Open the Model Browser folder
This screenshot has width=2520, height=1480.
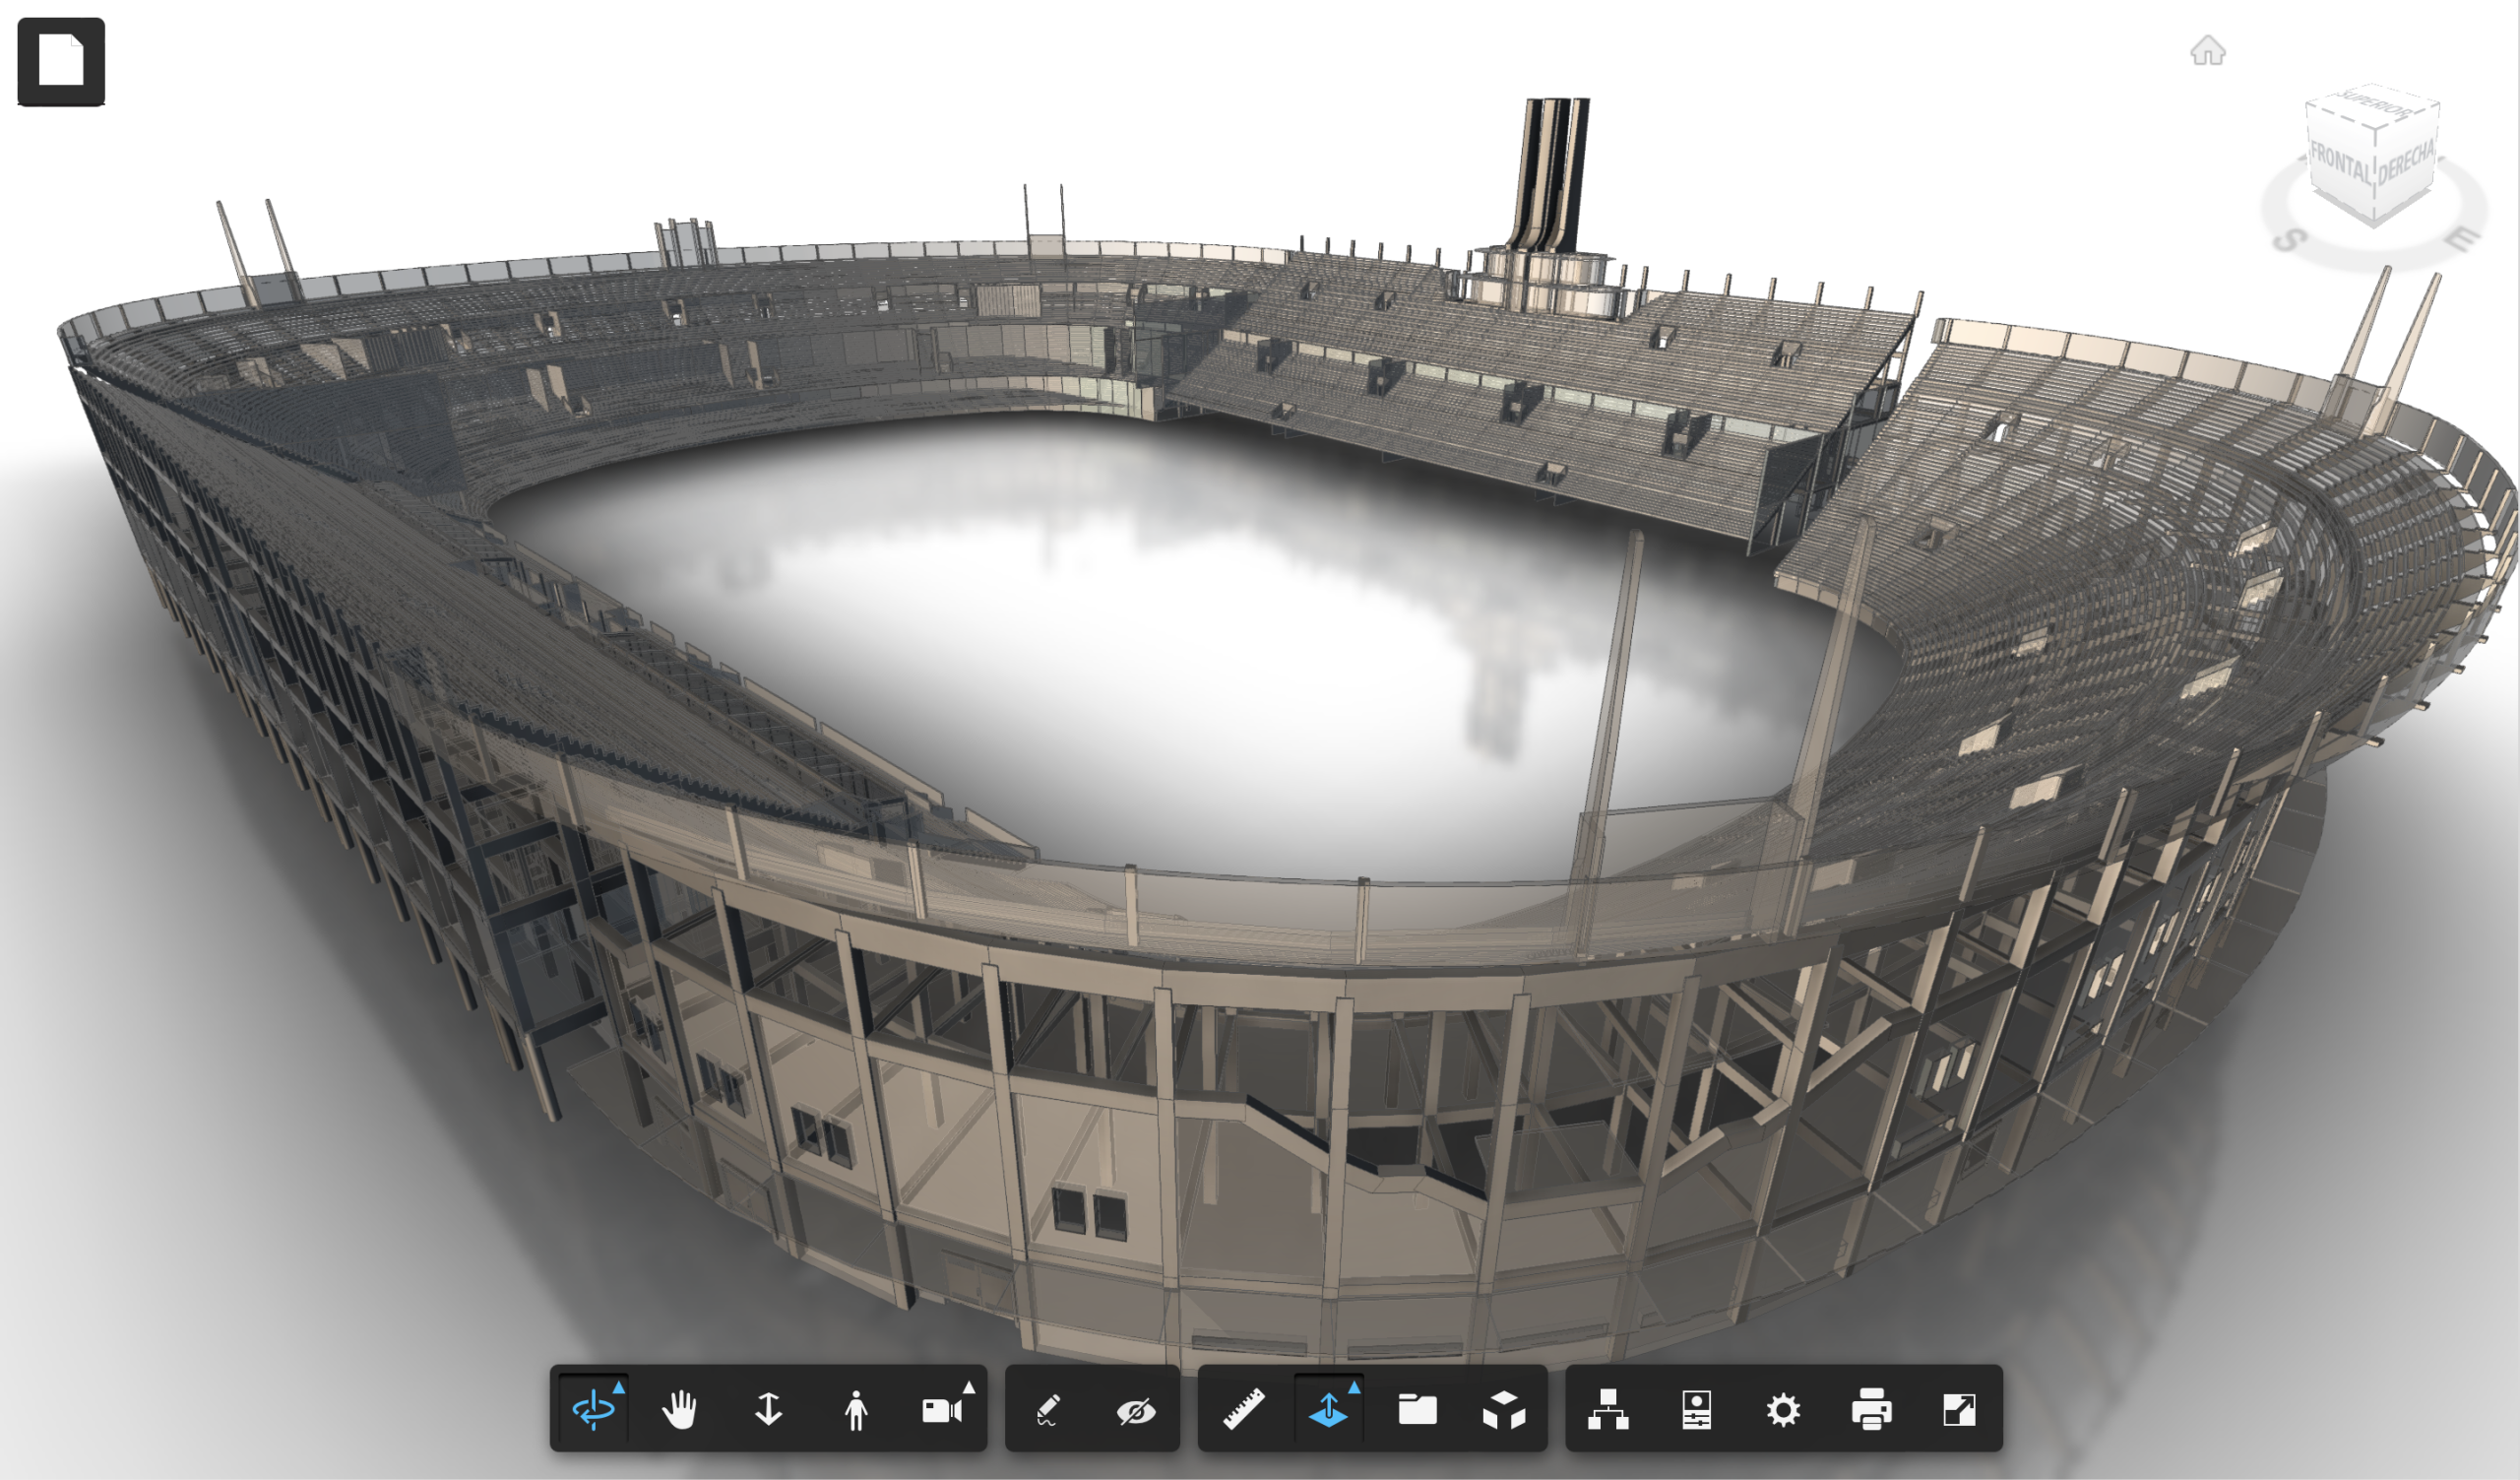tap(1421, 1411)
